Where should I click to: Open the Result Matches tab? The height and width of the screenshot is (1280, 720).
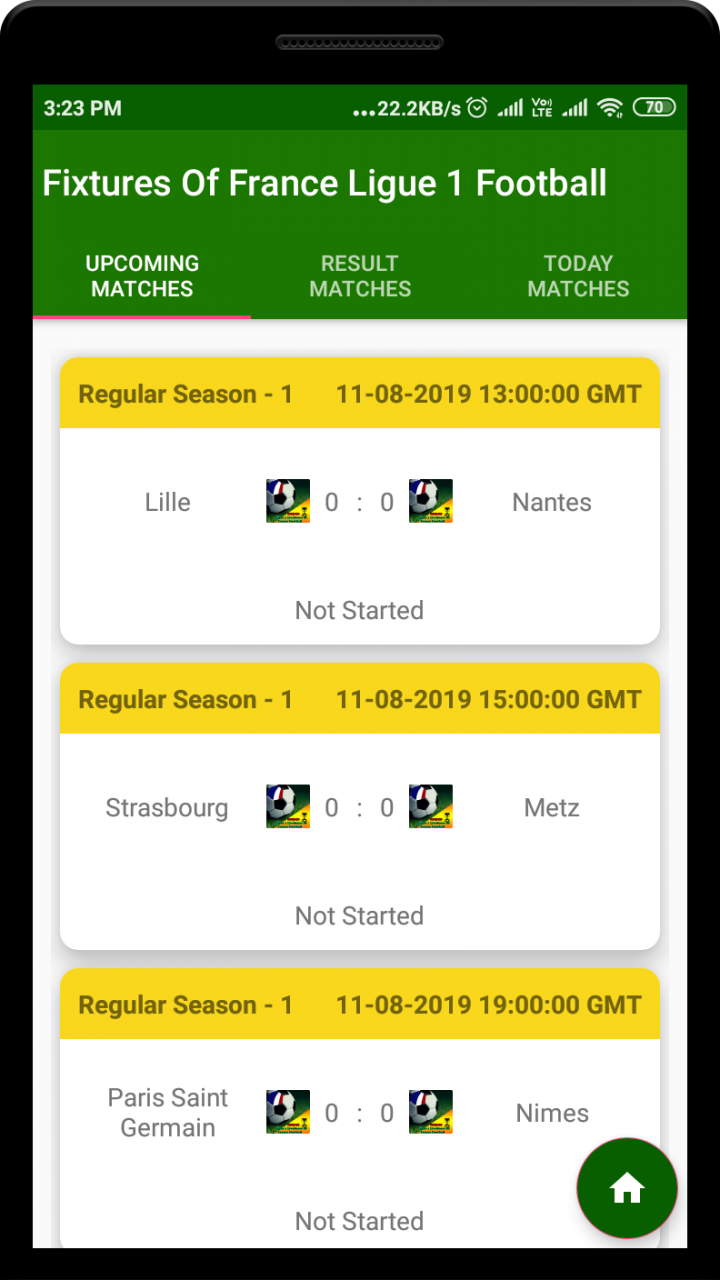click(360, 276)
